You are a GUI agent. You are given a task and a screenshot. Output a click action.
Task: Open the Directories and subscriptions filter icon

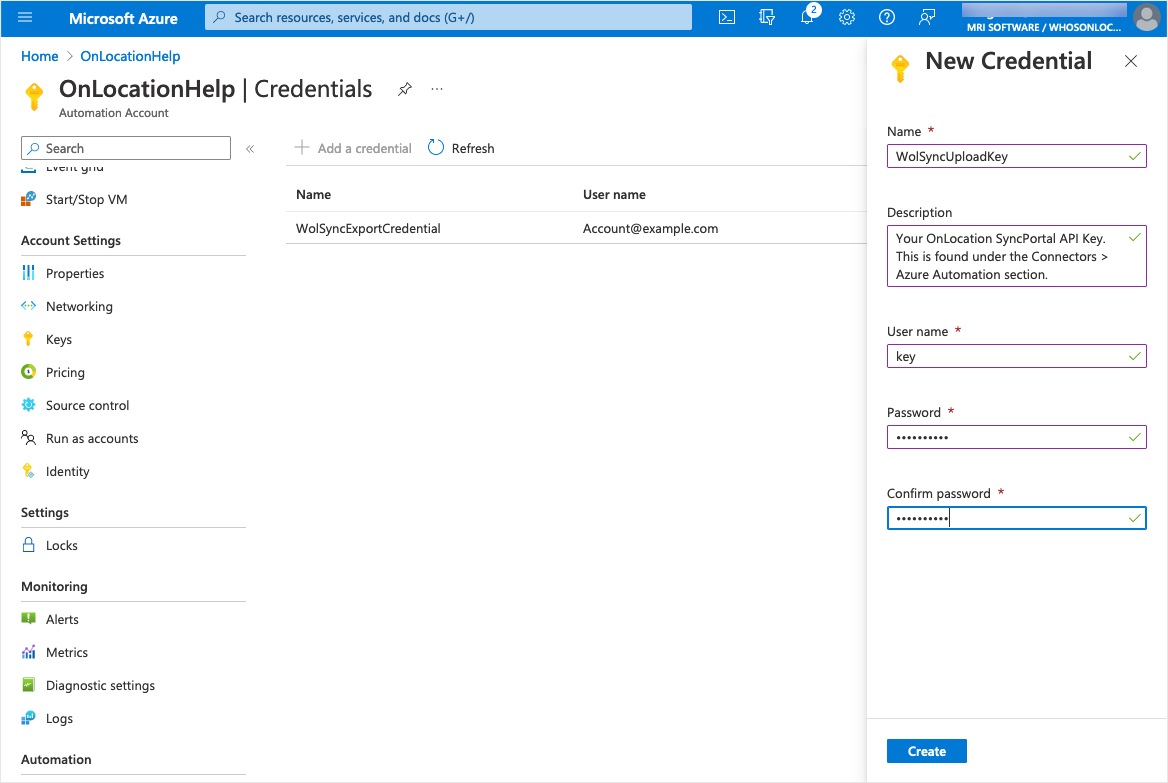pyautogui.click(x=766, y=17)
